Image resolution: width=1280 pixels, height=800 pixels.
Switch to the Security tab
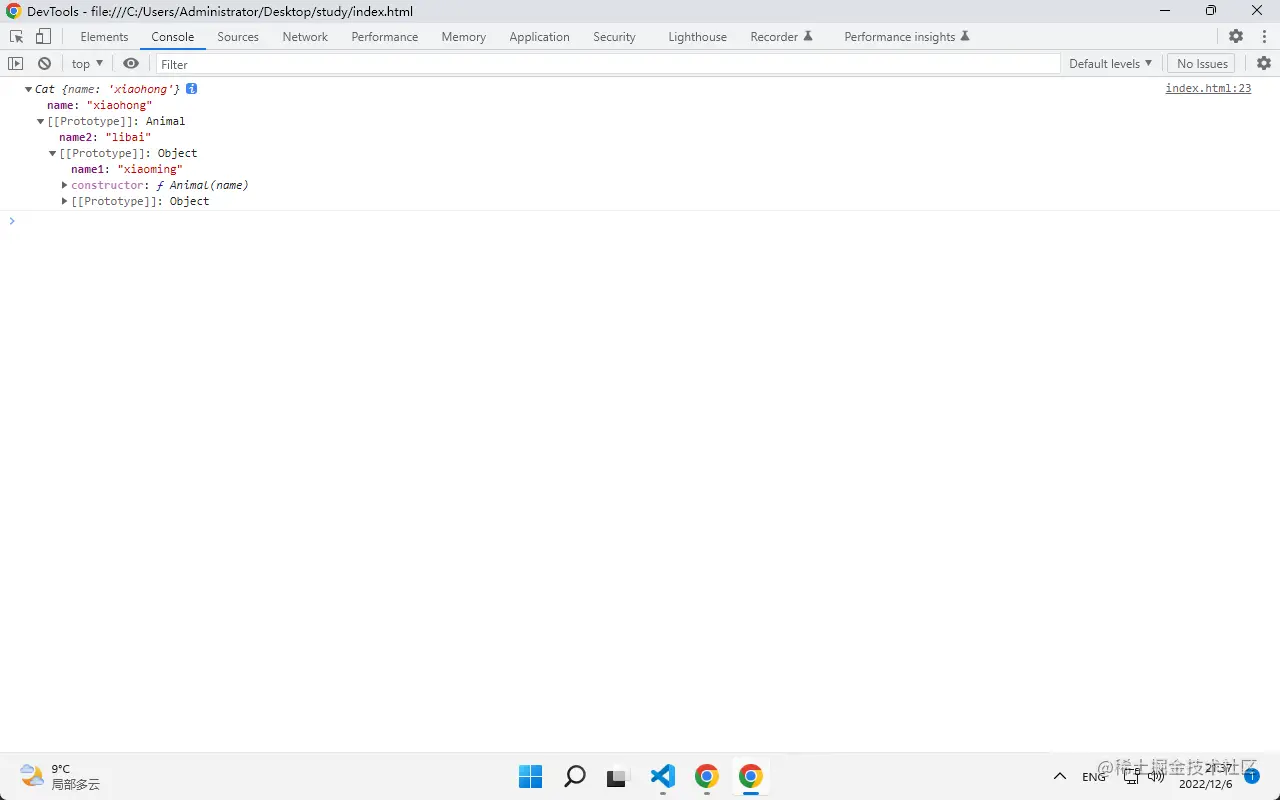click(x=614, y=37)
